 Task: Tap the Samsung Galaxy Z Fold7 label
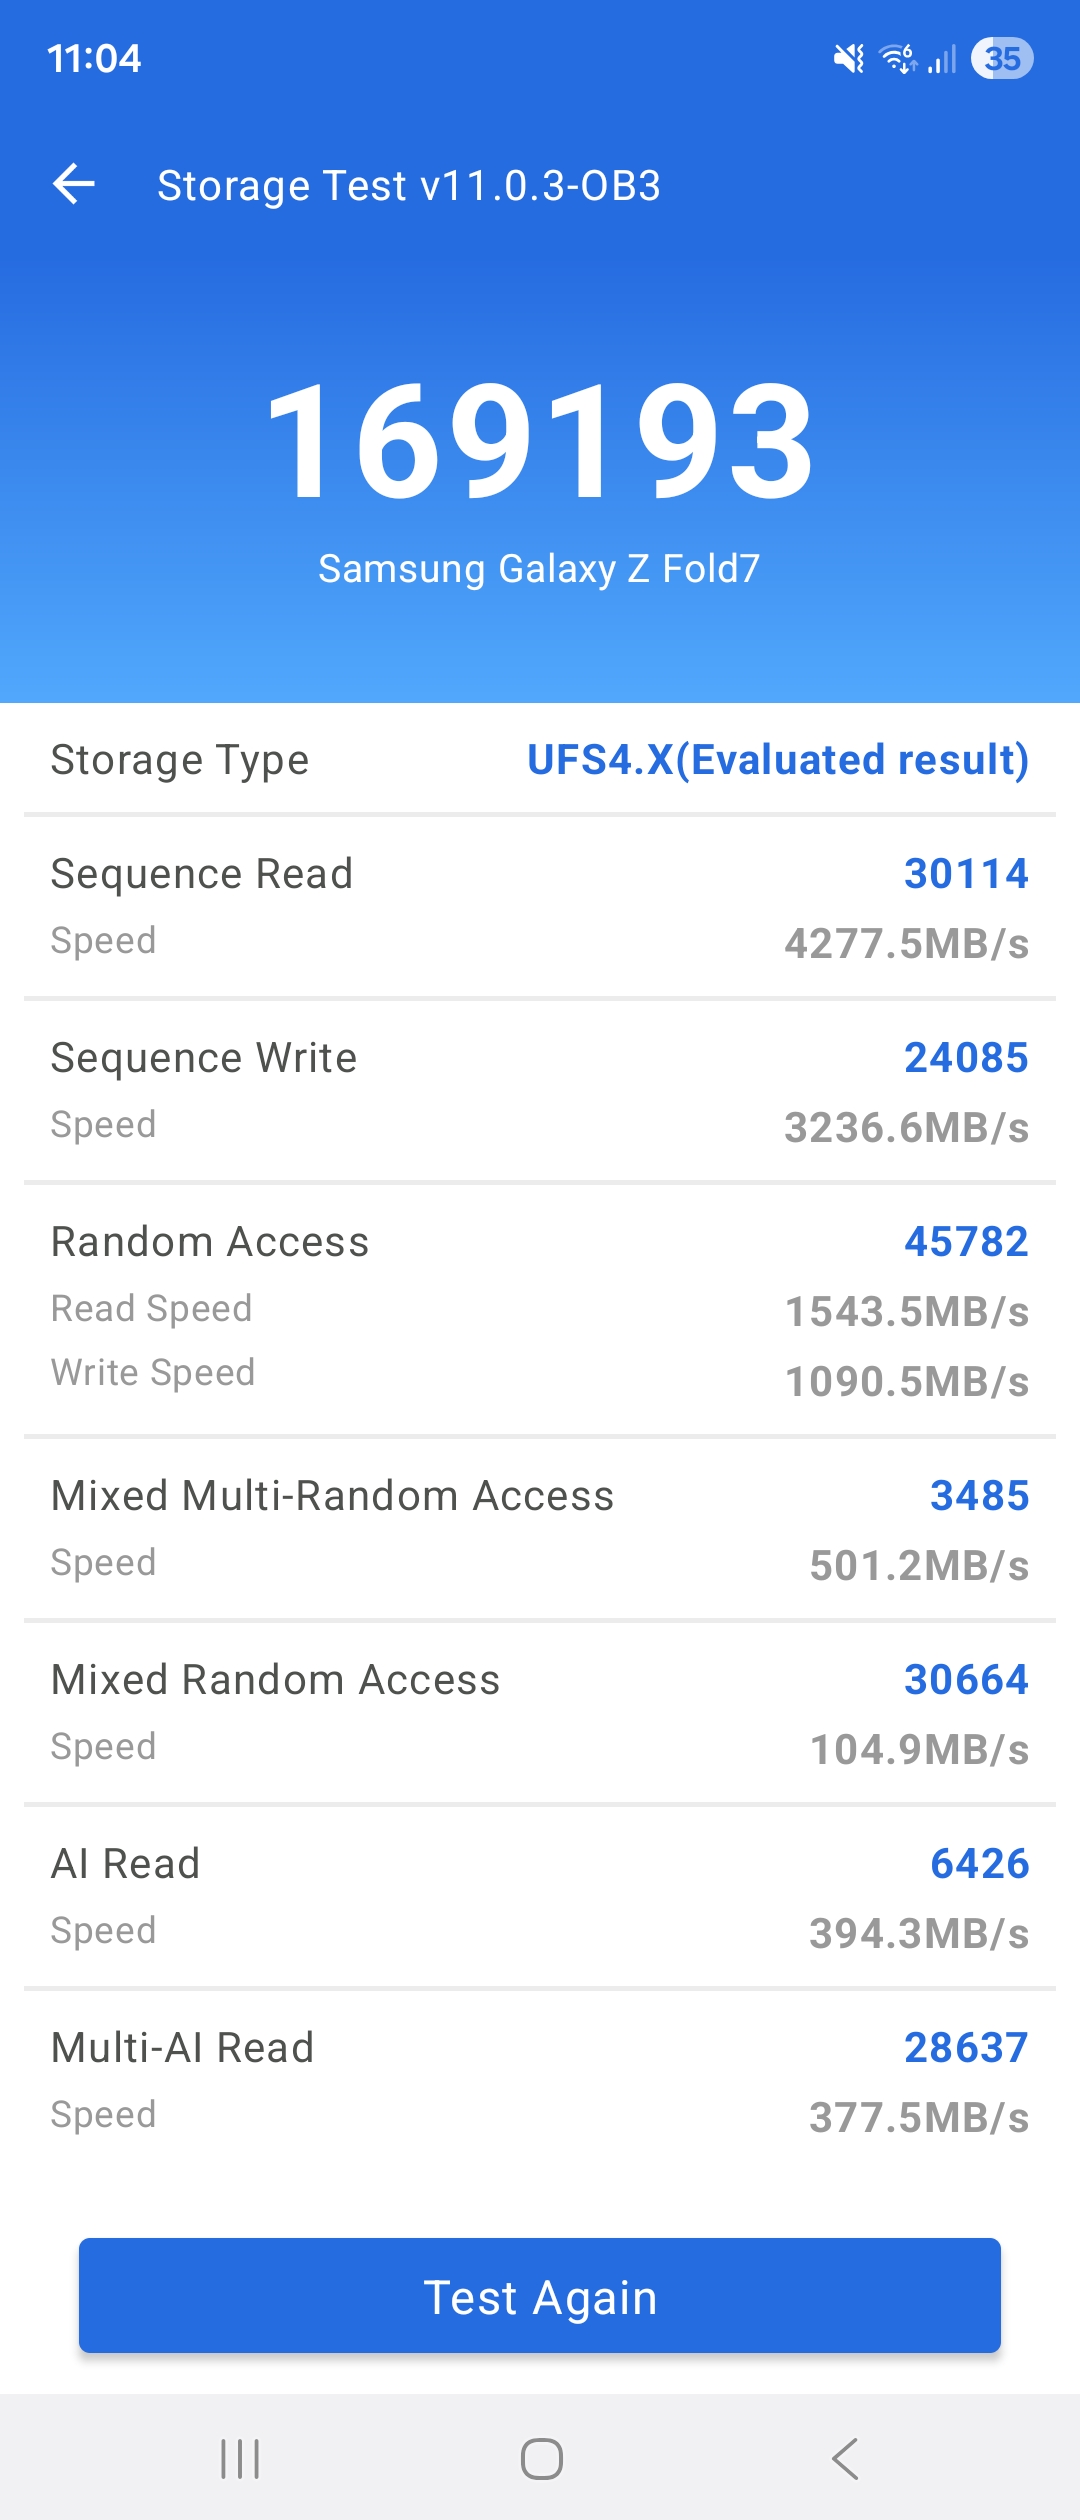540,569
